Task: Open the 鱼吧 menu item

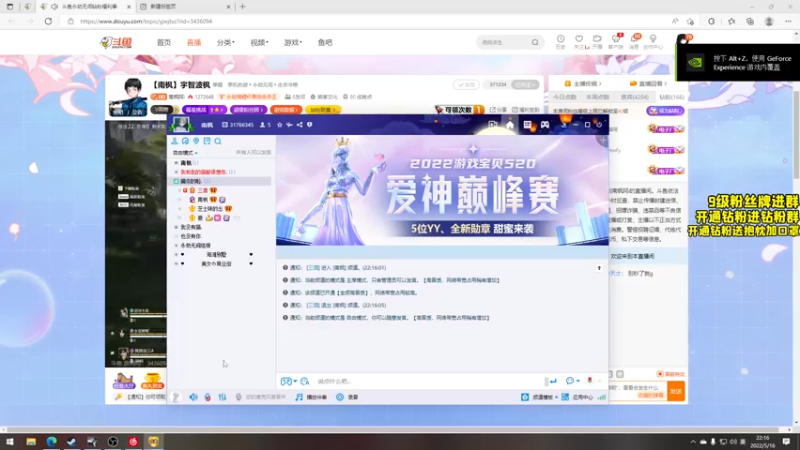Action: pyautogui.click(x=325, y=42)
